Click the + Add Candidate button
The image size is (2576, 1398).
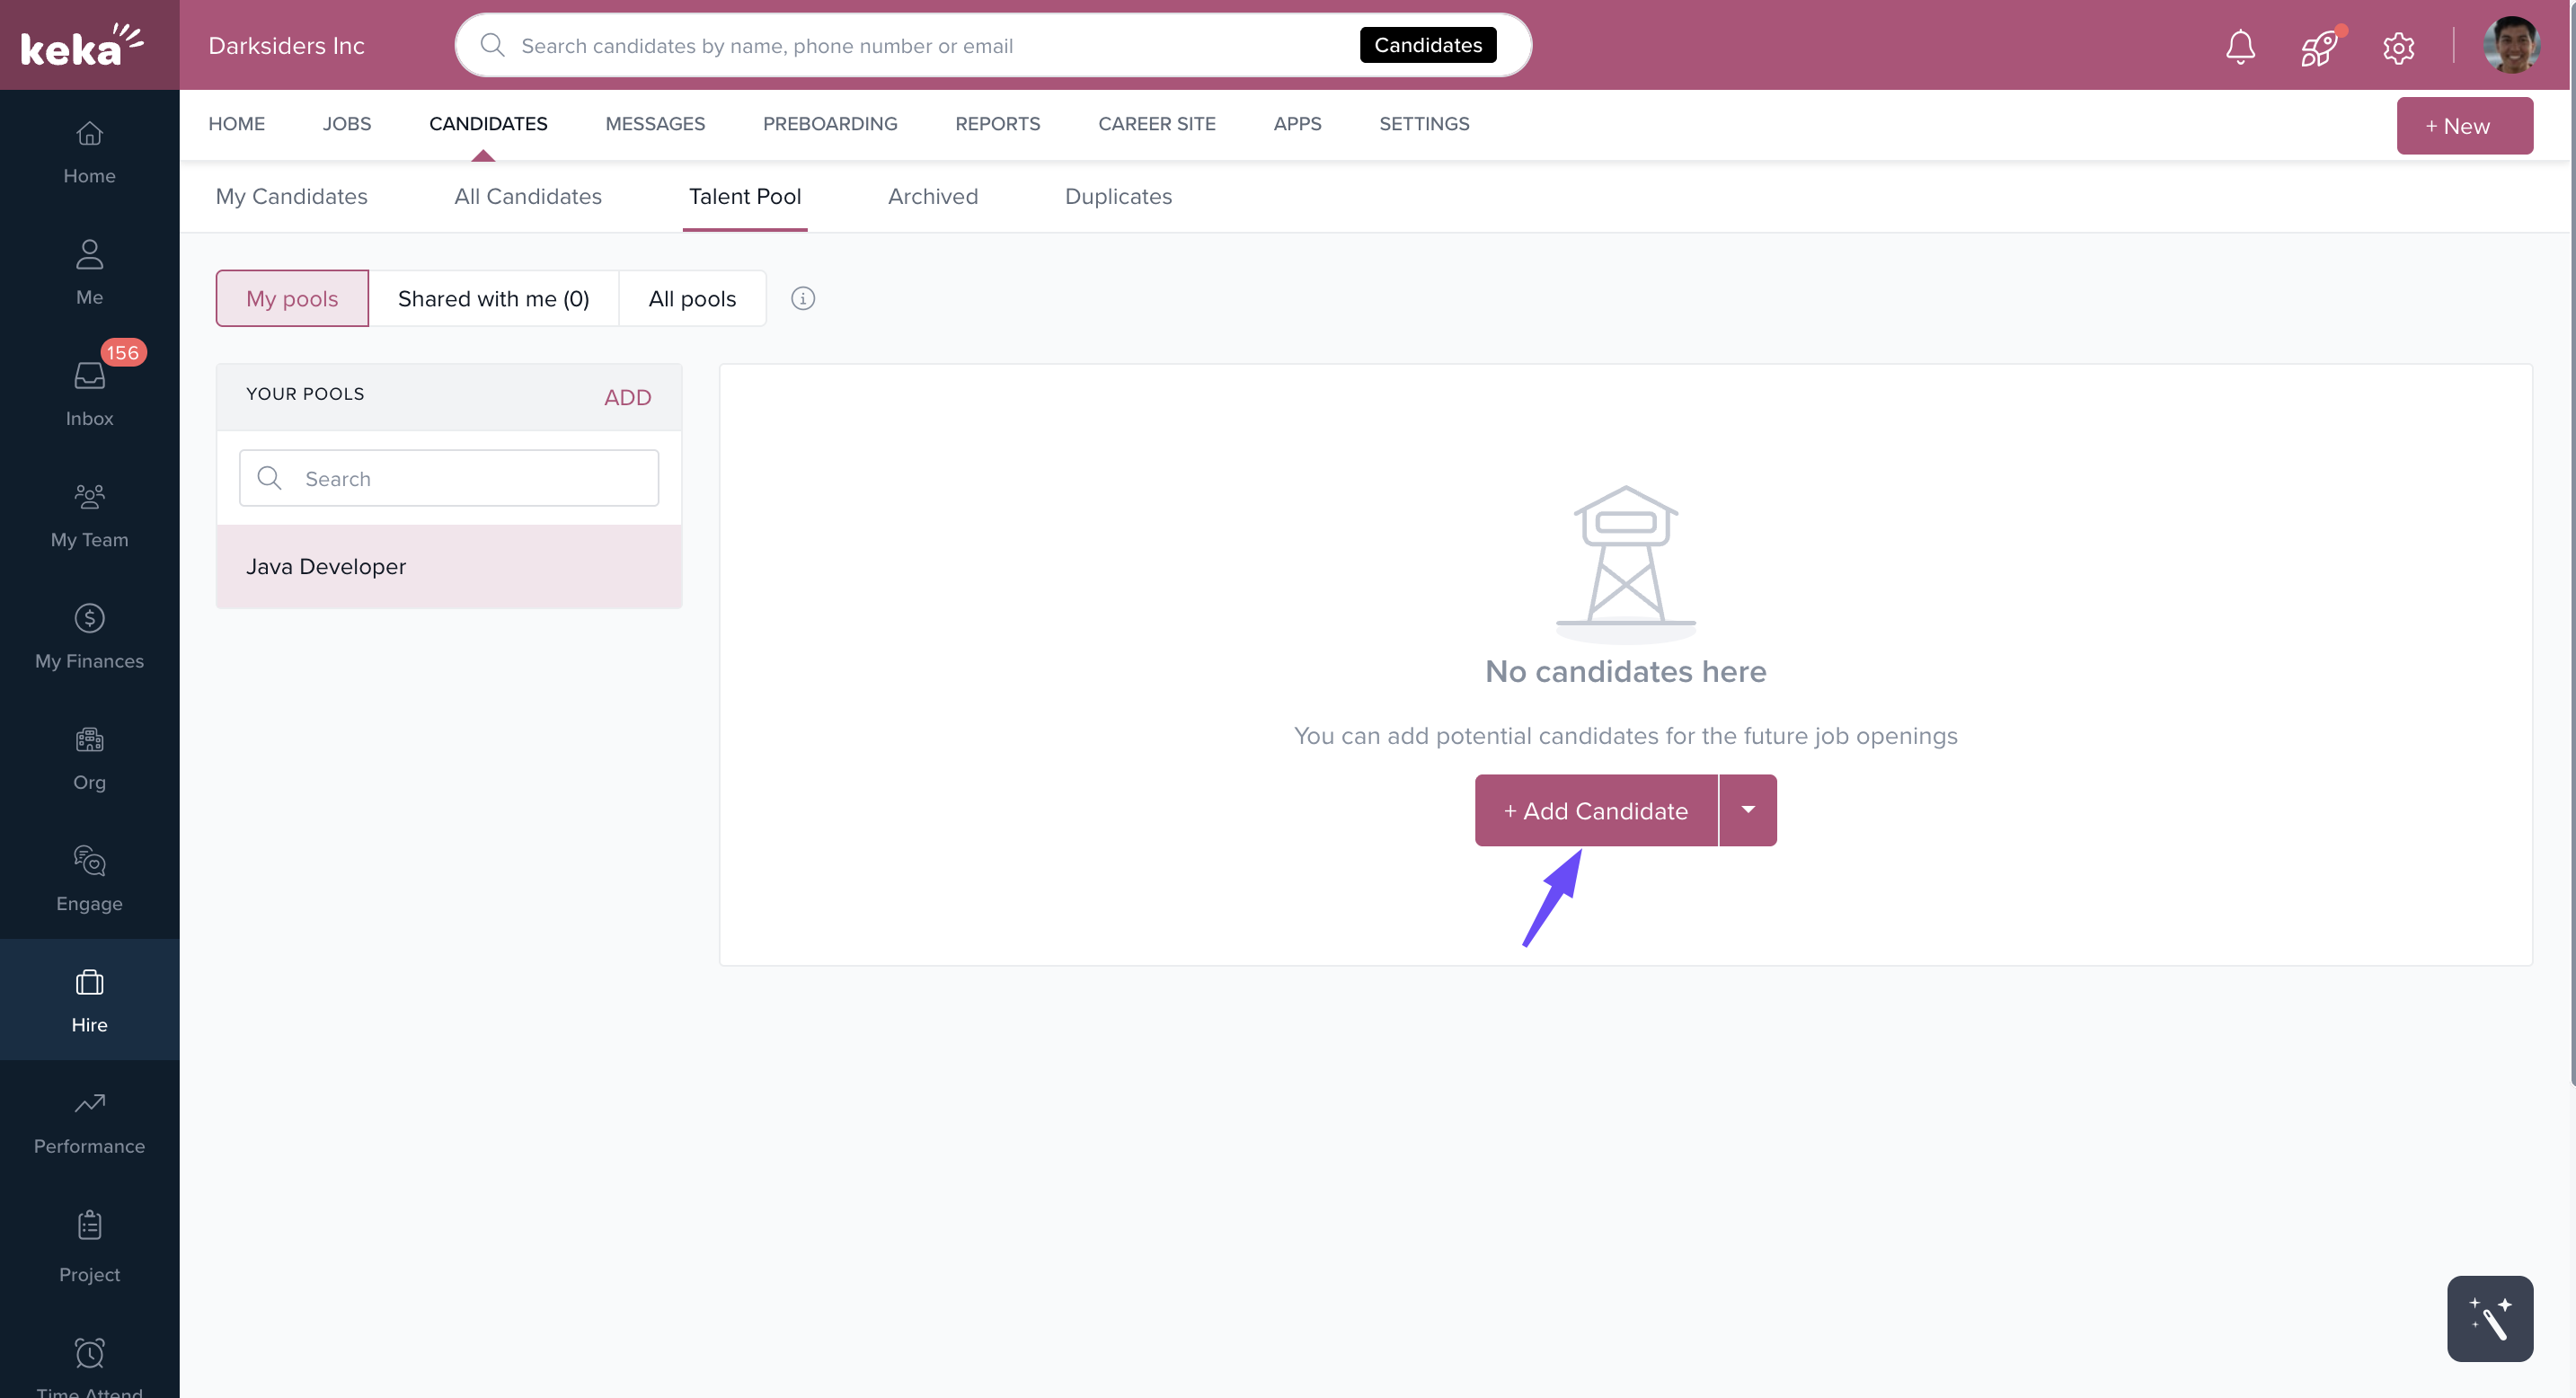click(x=1596, y=810)
